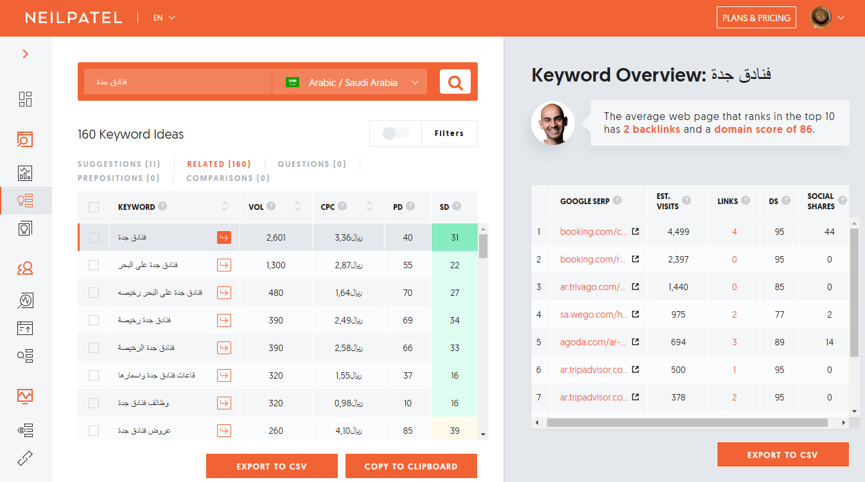Switch to the RELATED (160) tab
Image resolution: width=865 pixels, height=482 pixels.
pos(218,164)
